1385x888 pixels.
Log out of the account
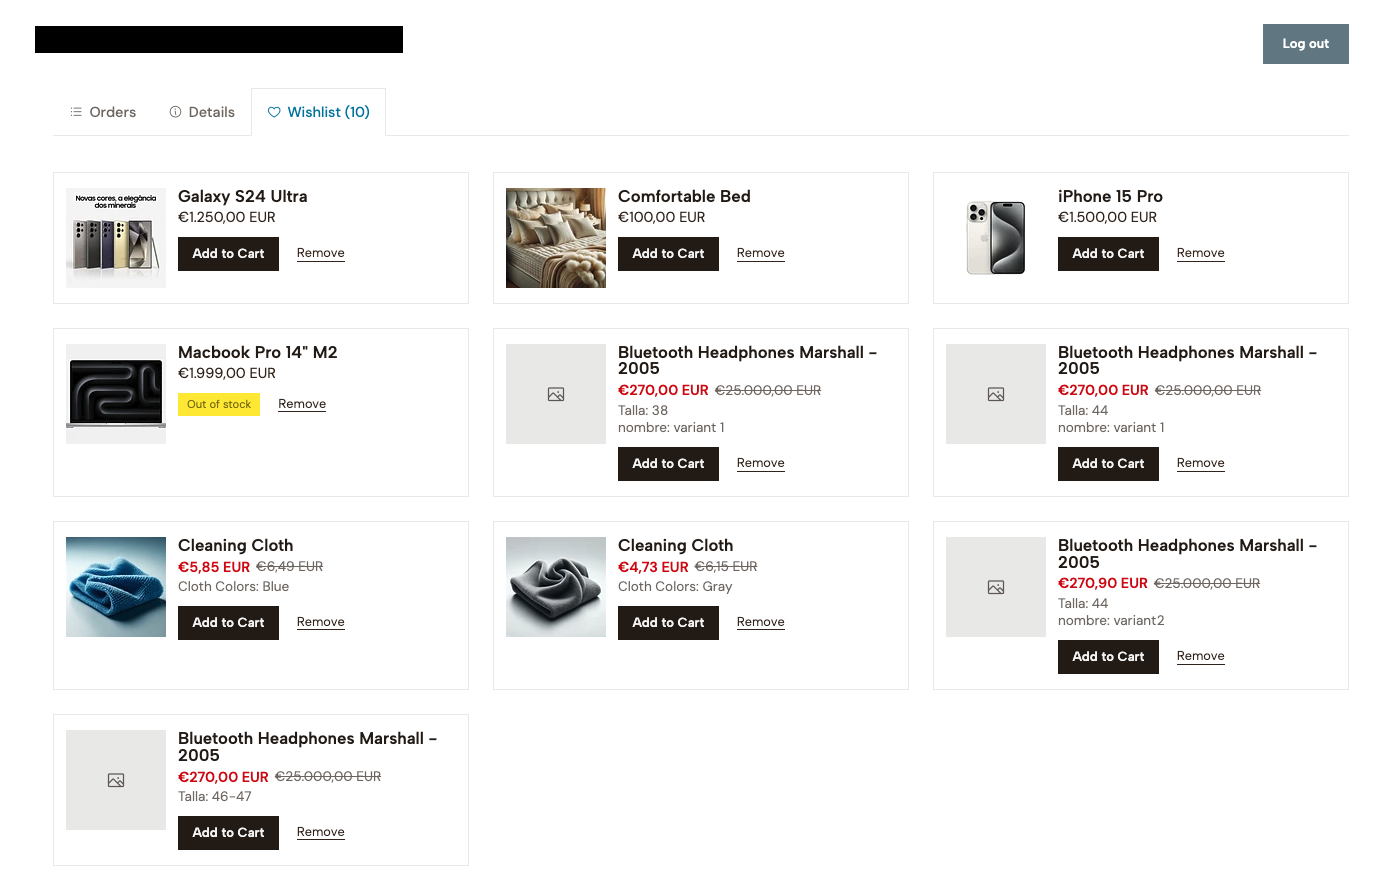pyautogui.click(x=1305, y=44)
